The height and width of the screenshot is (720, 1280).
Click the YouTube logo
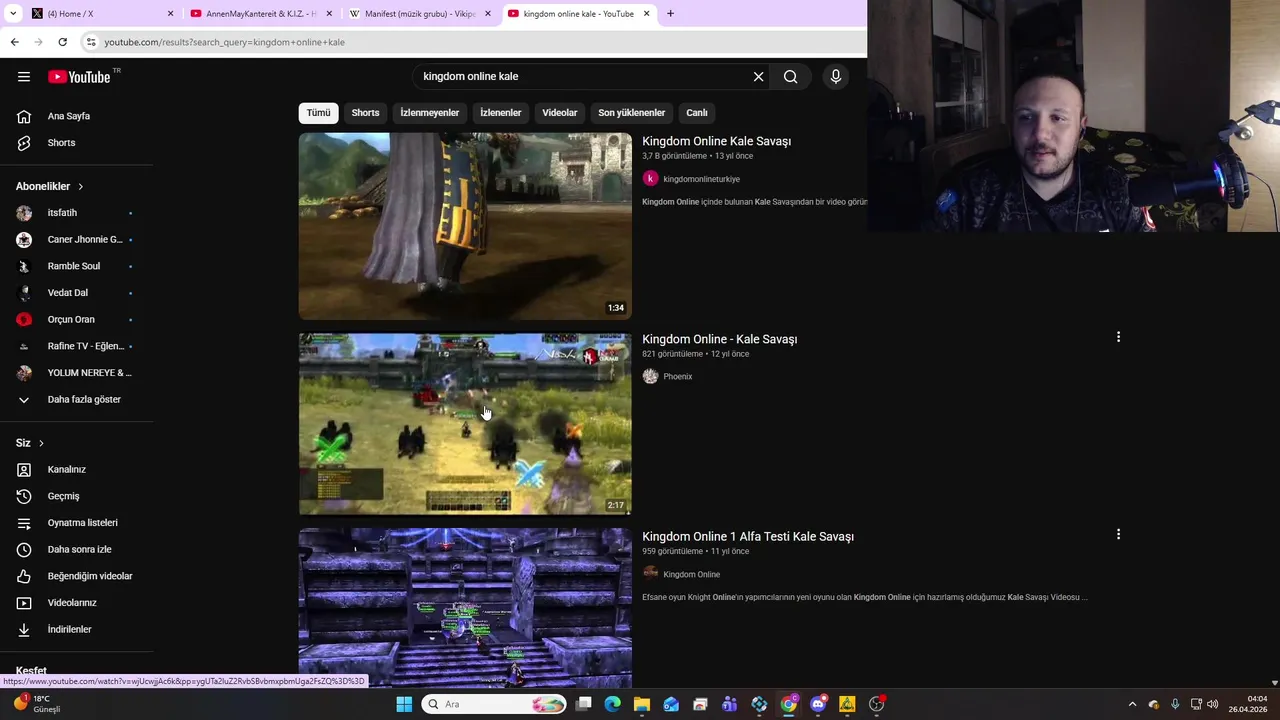pyautogui.click(x=79, y=77)
